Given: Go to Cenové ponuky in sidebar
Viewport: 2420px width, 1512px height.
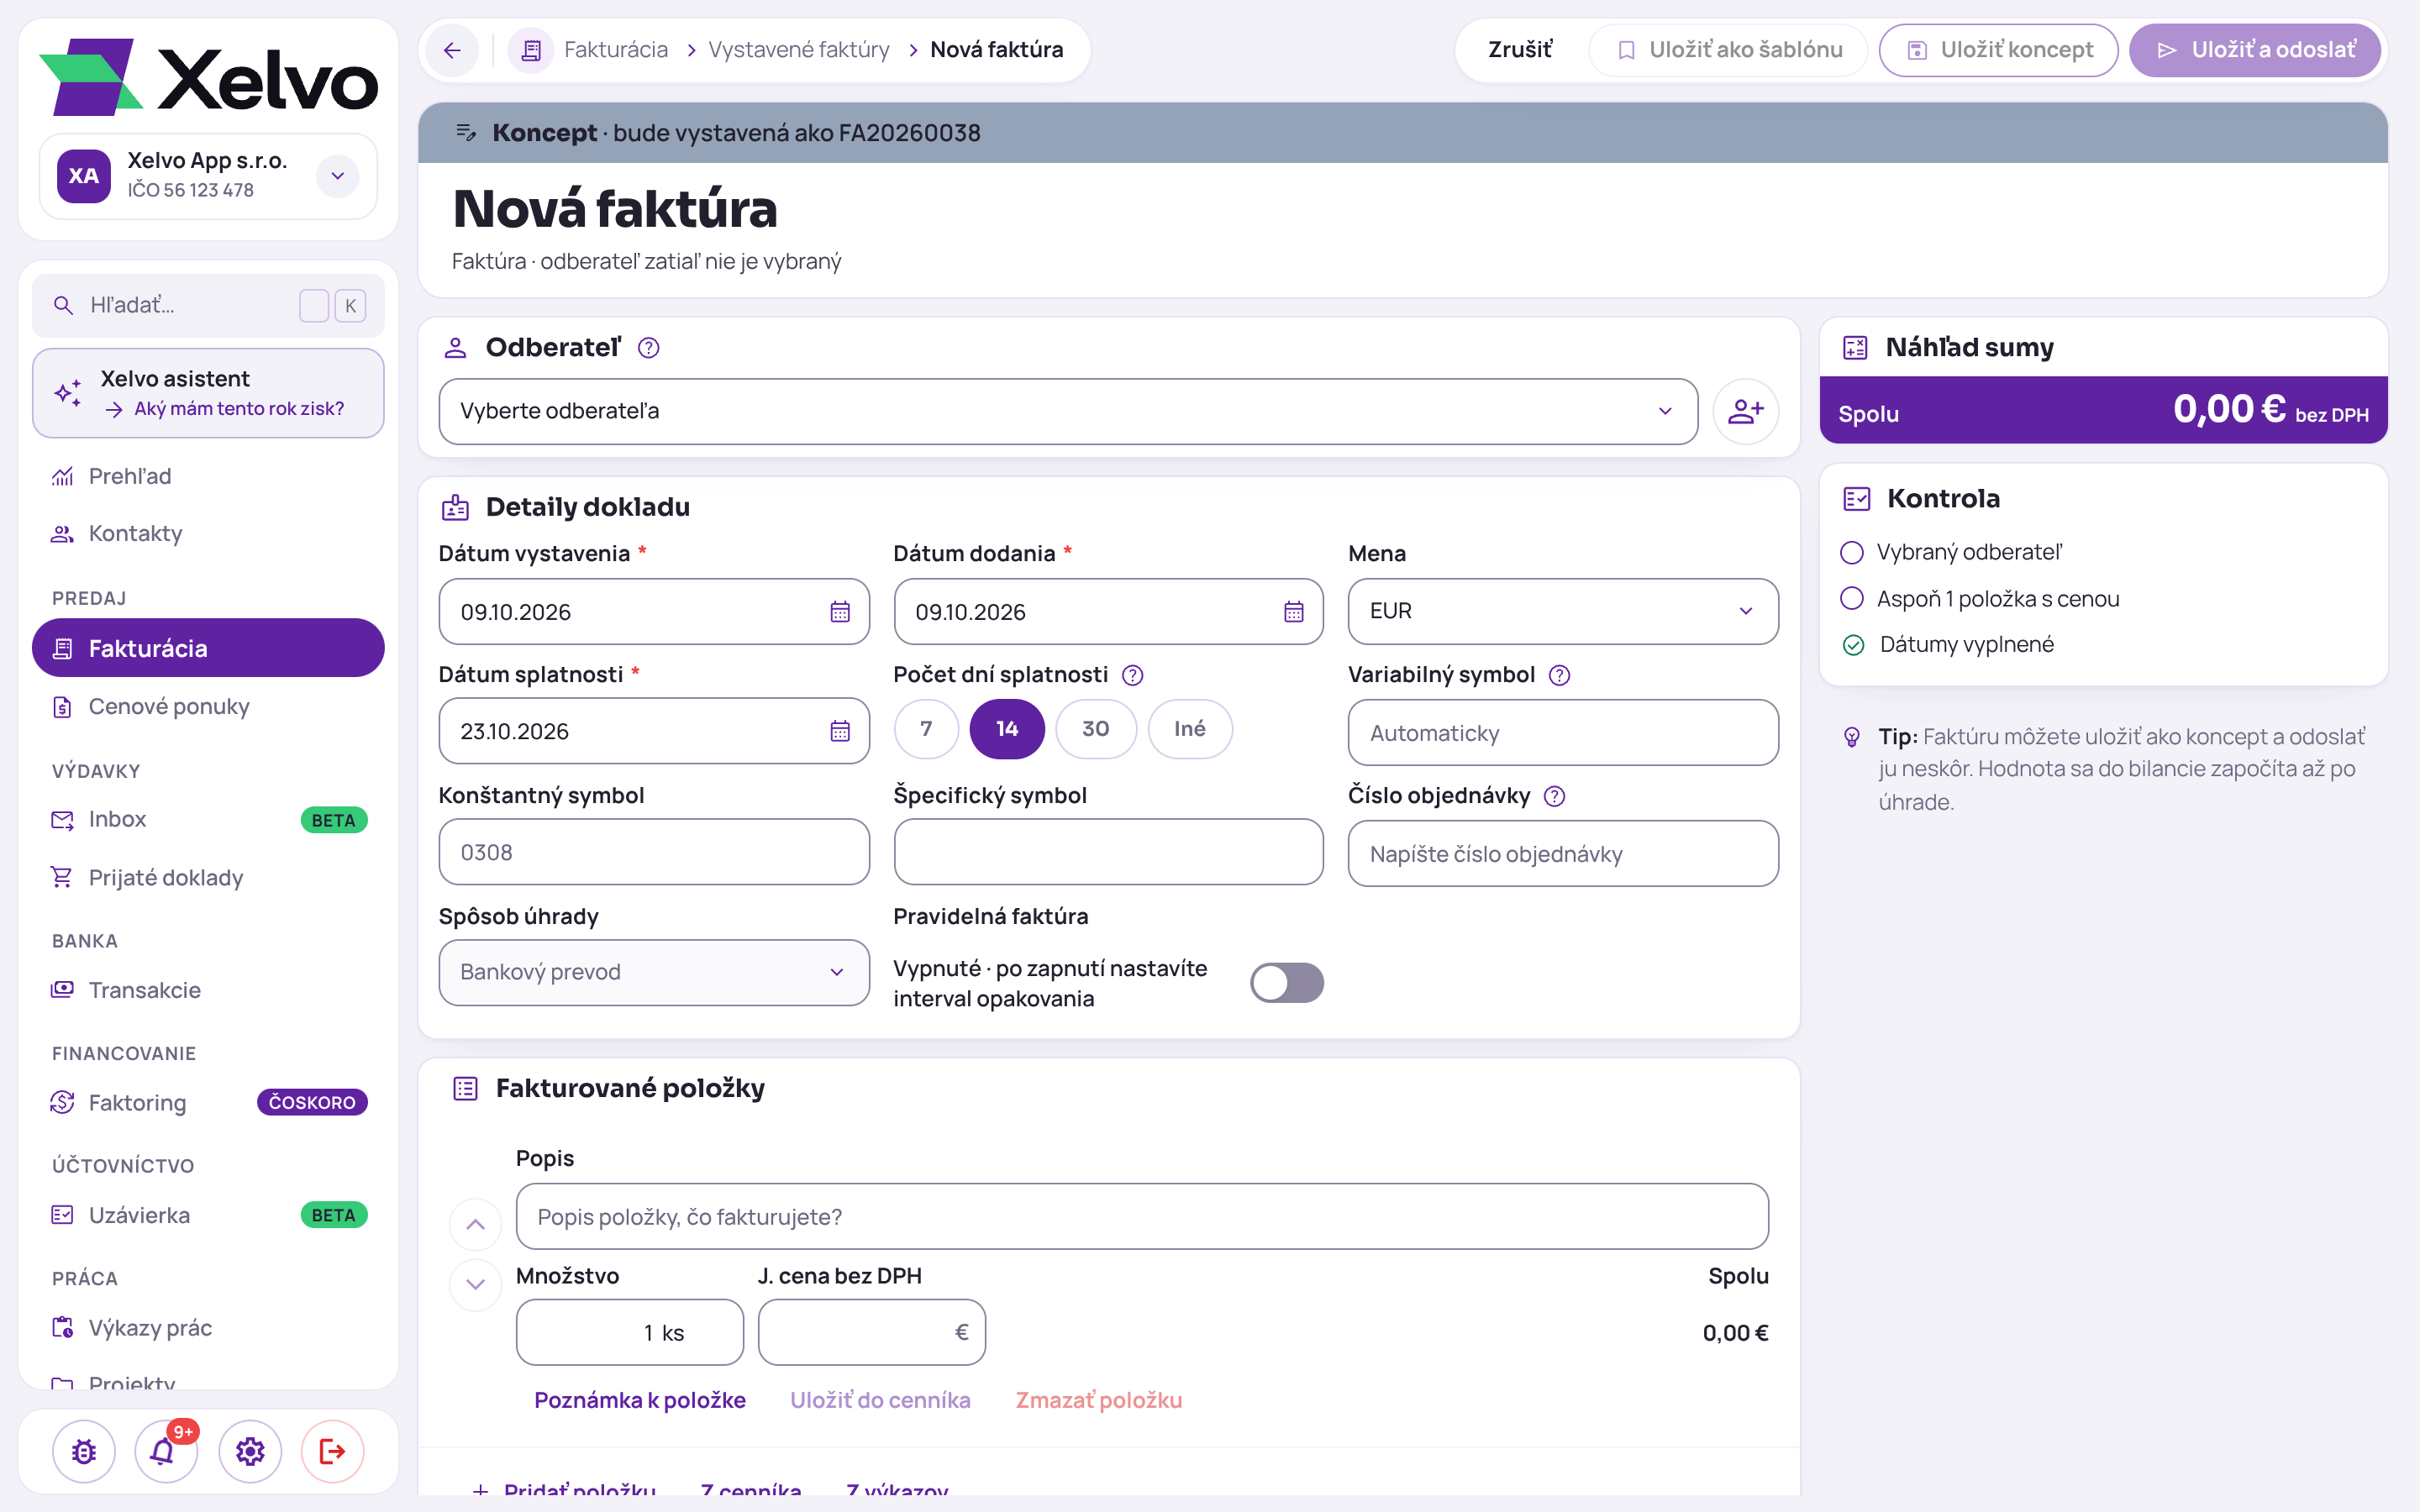Looking at the screenshot, I should pyautogui.click(x=208, y=706).
